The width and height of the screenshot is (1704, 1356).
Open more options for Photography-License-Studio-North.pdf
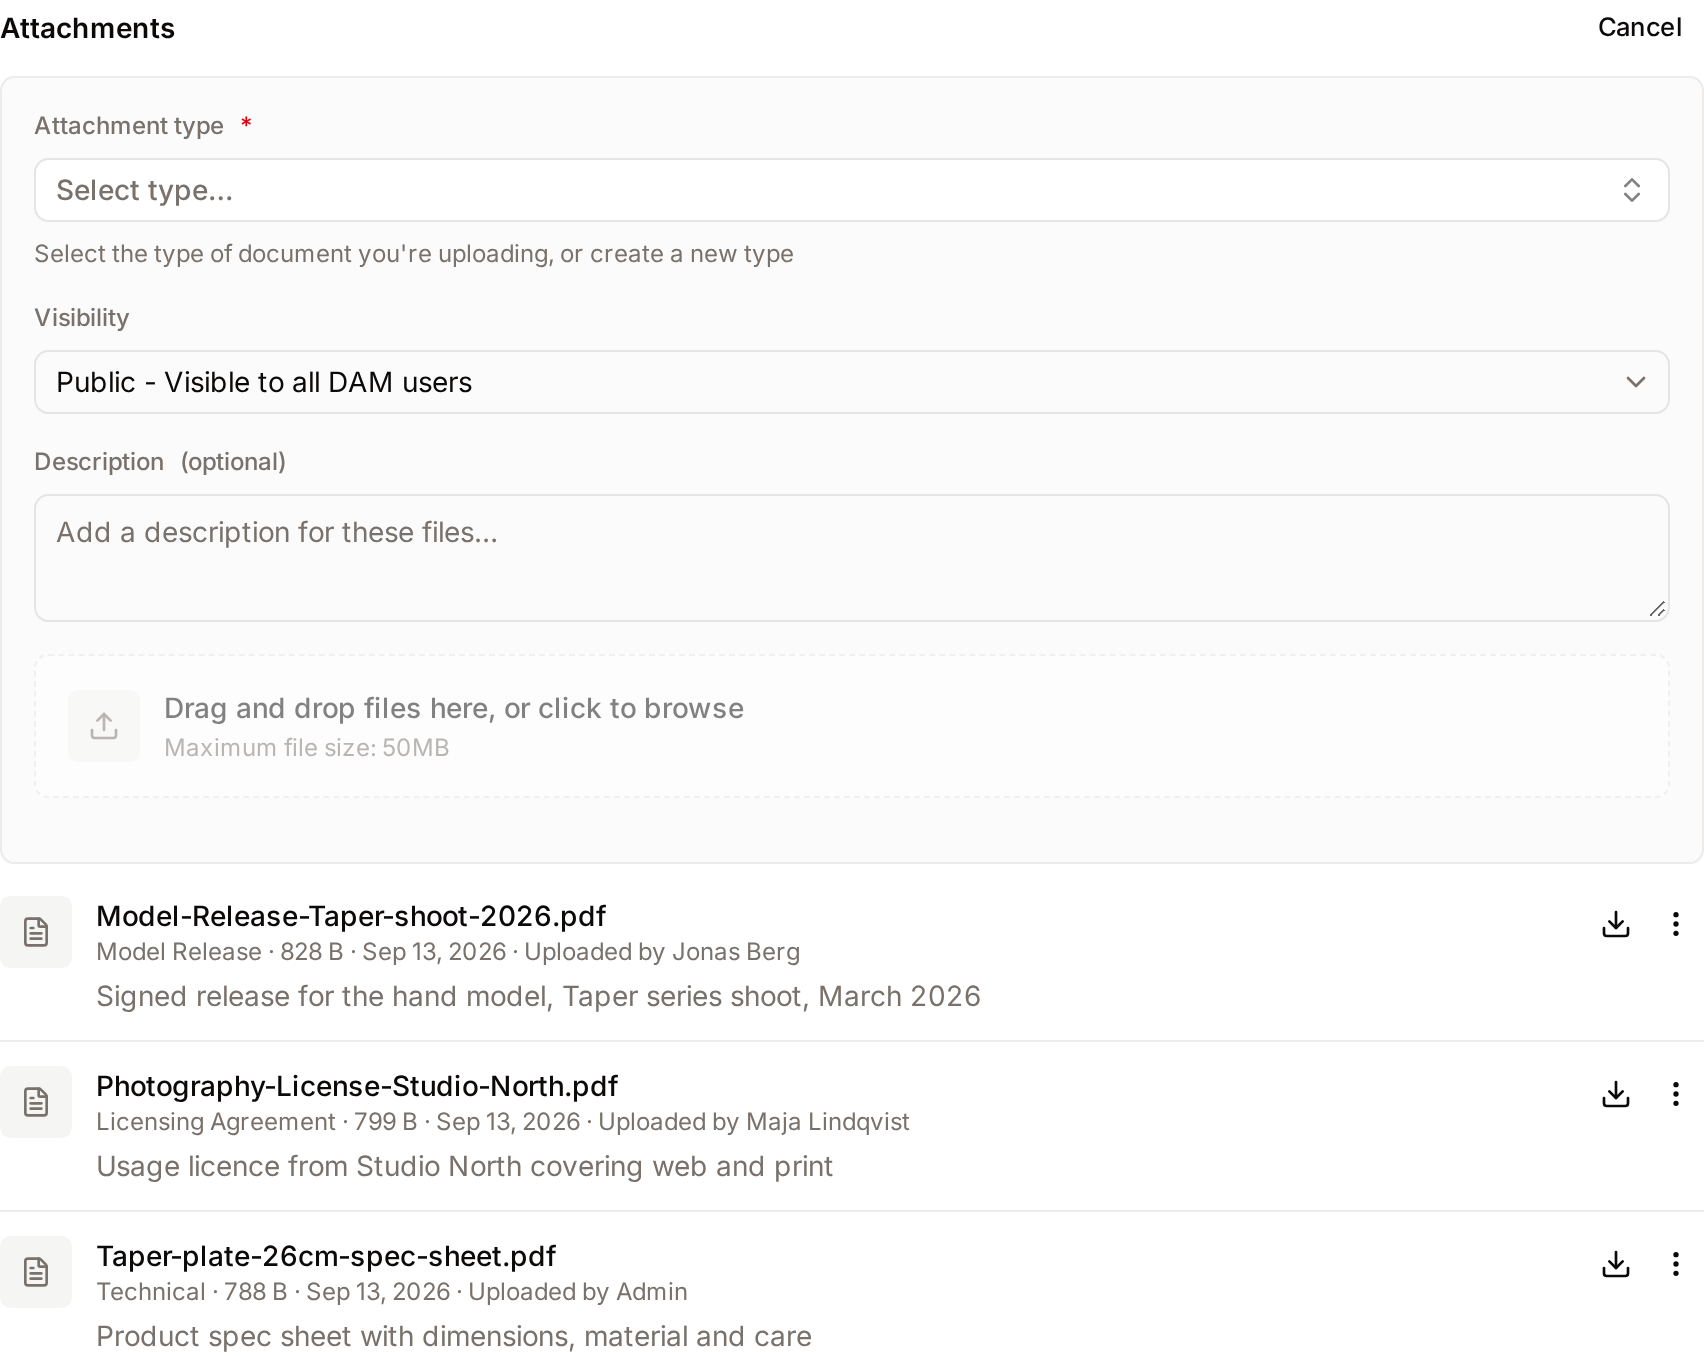click(x=1675, y=1094)
